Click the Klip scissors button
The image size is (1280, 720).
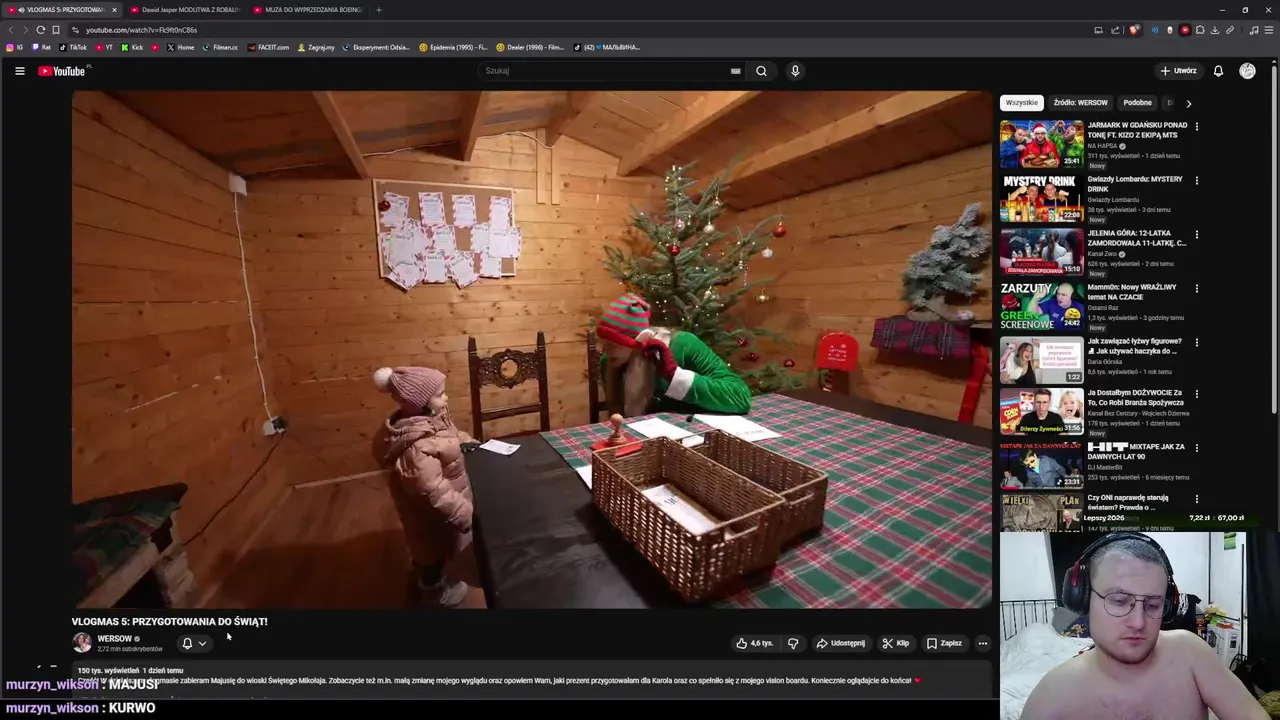pos(896,643)
